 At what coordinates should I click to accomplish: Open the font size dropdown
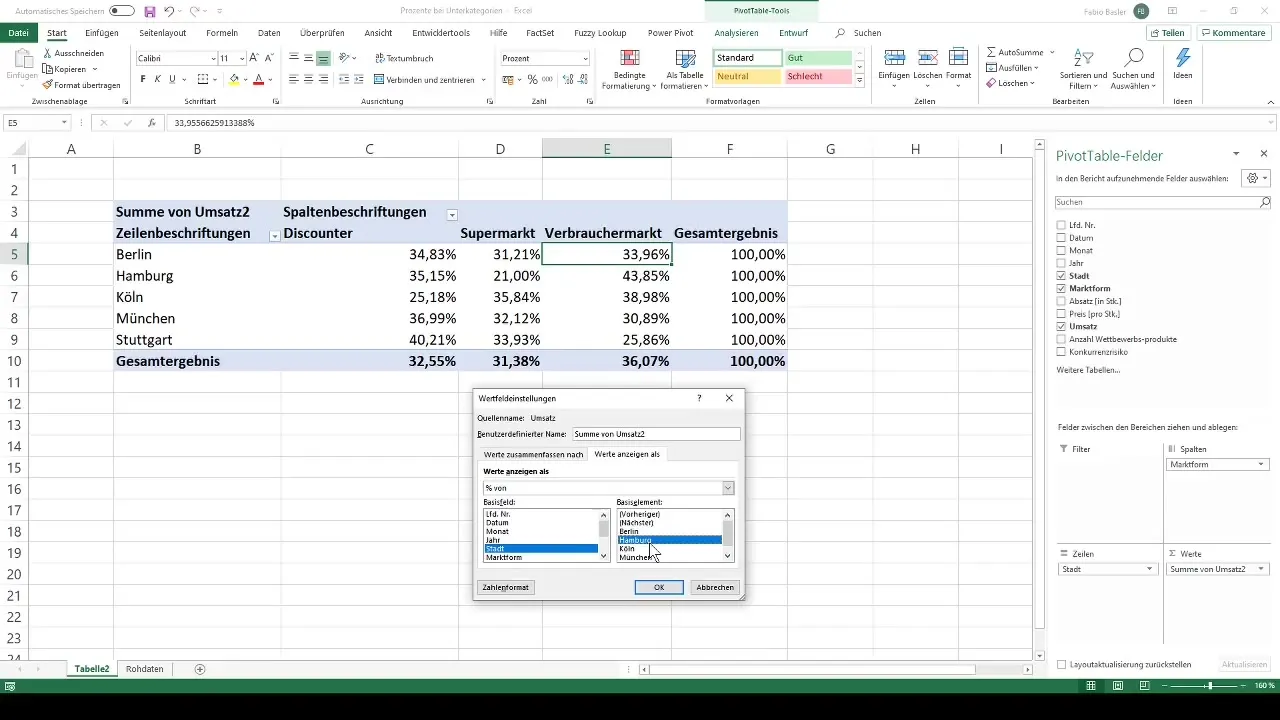pyautogui.click(x=241, y=59)
